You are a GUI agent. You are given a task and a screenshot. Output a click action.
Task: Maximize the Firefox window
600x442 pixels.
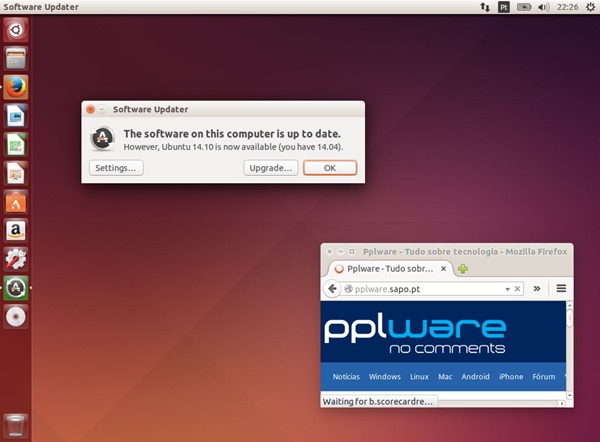point(352,252)
